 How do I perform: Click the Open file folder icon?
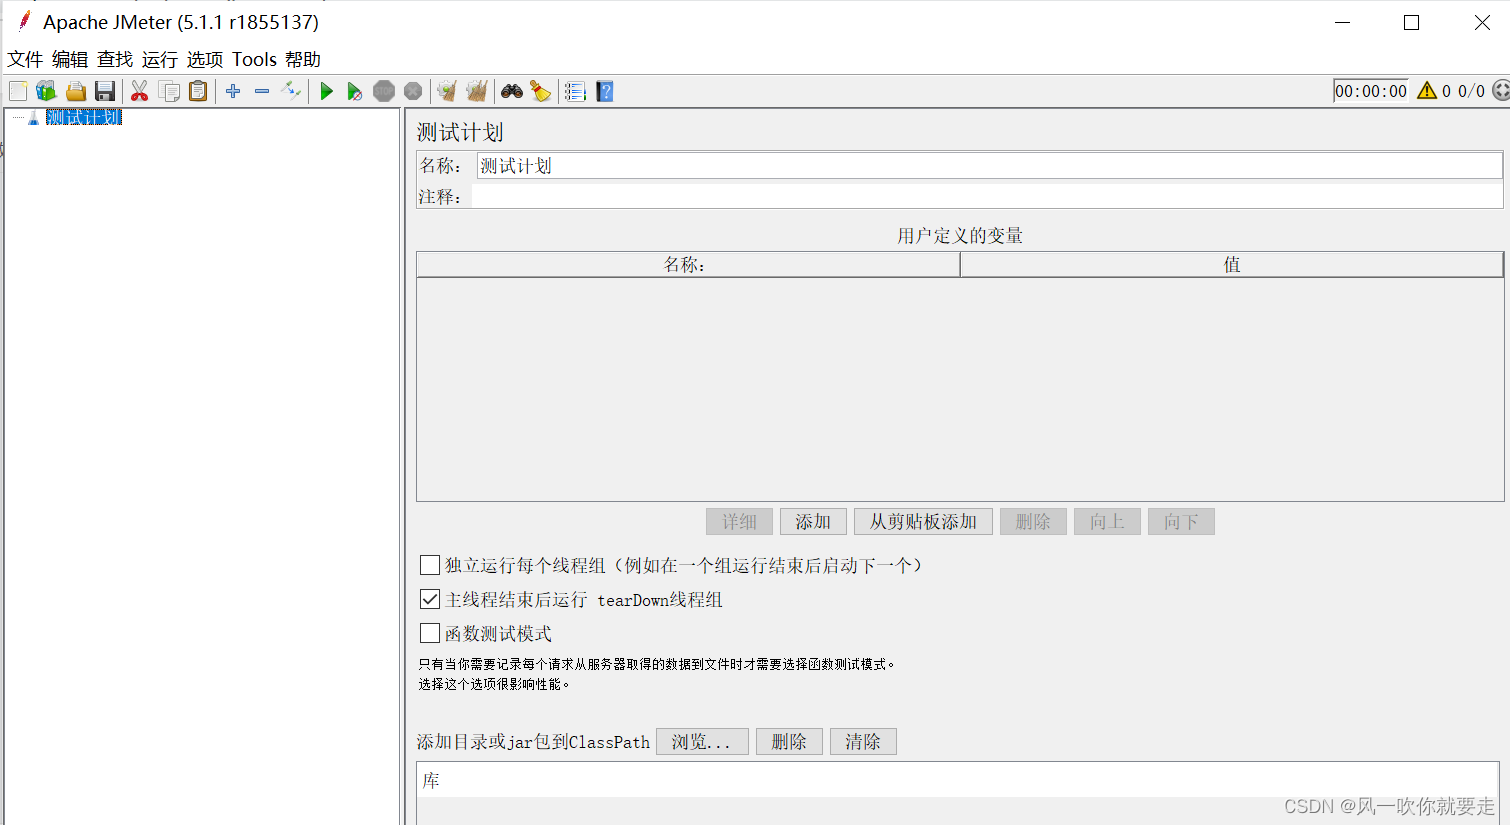pos(75,91)
